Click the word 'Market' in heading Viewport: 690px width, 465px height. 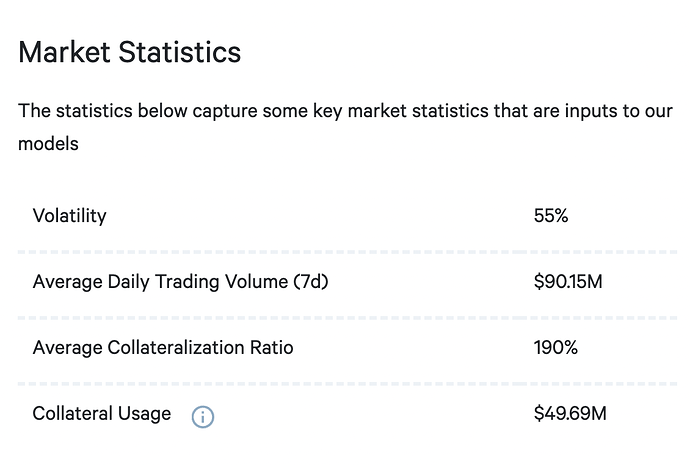(x=64, y=52)
